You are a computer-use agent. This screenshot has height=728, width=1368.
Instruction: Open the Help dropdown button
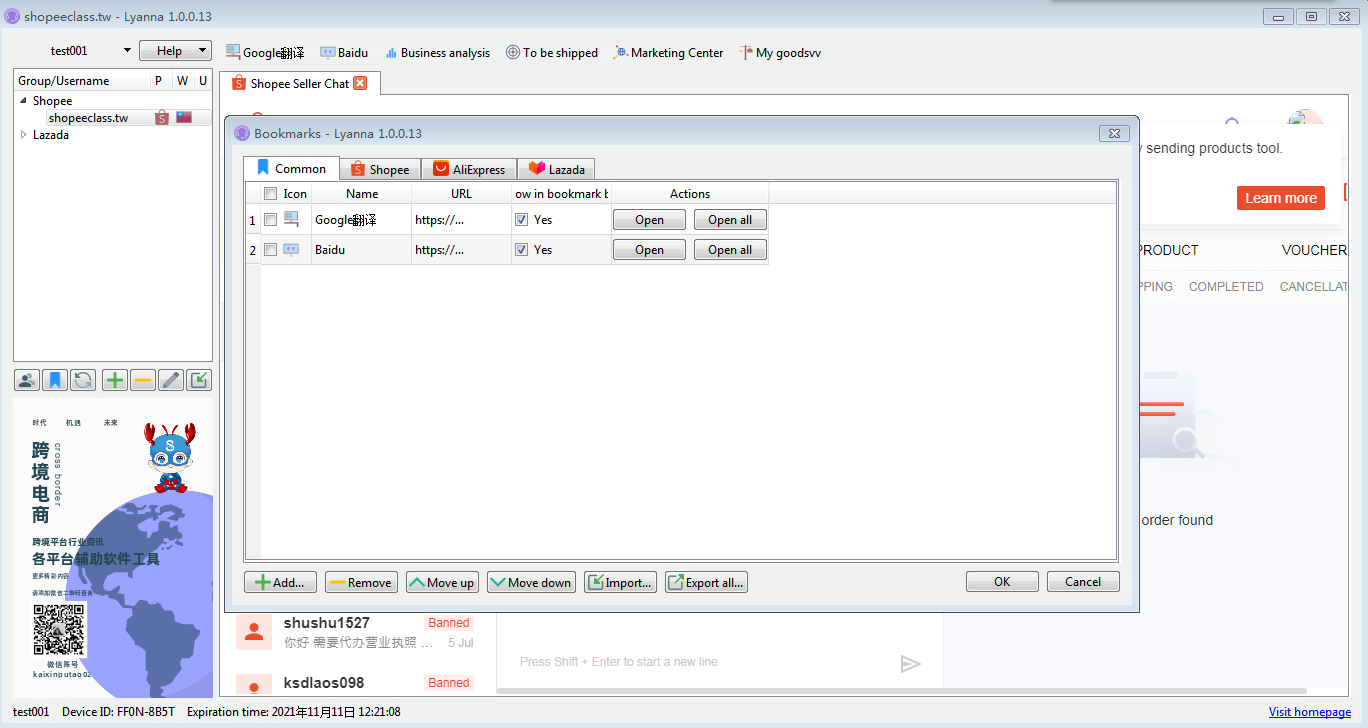[x=175, y=51]
